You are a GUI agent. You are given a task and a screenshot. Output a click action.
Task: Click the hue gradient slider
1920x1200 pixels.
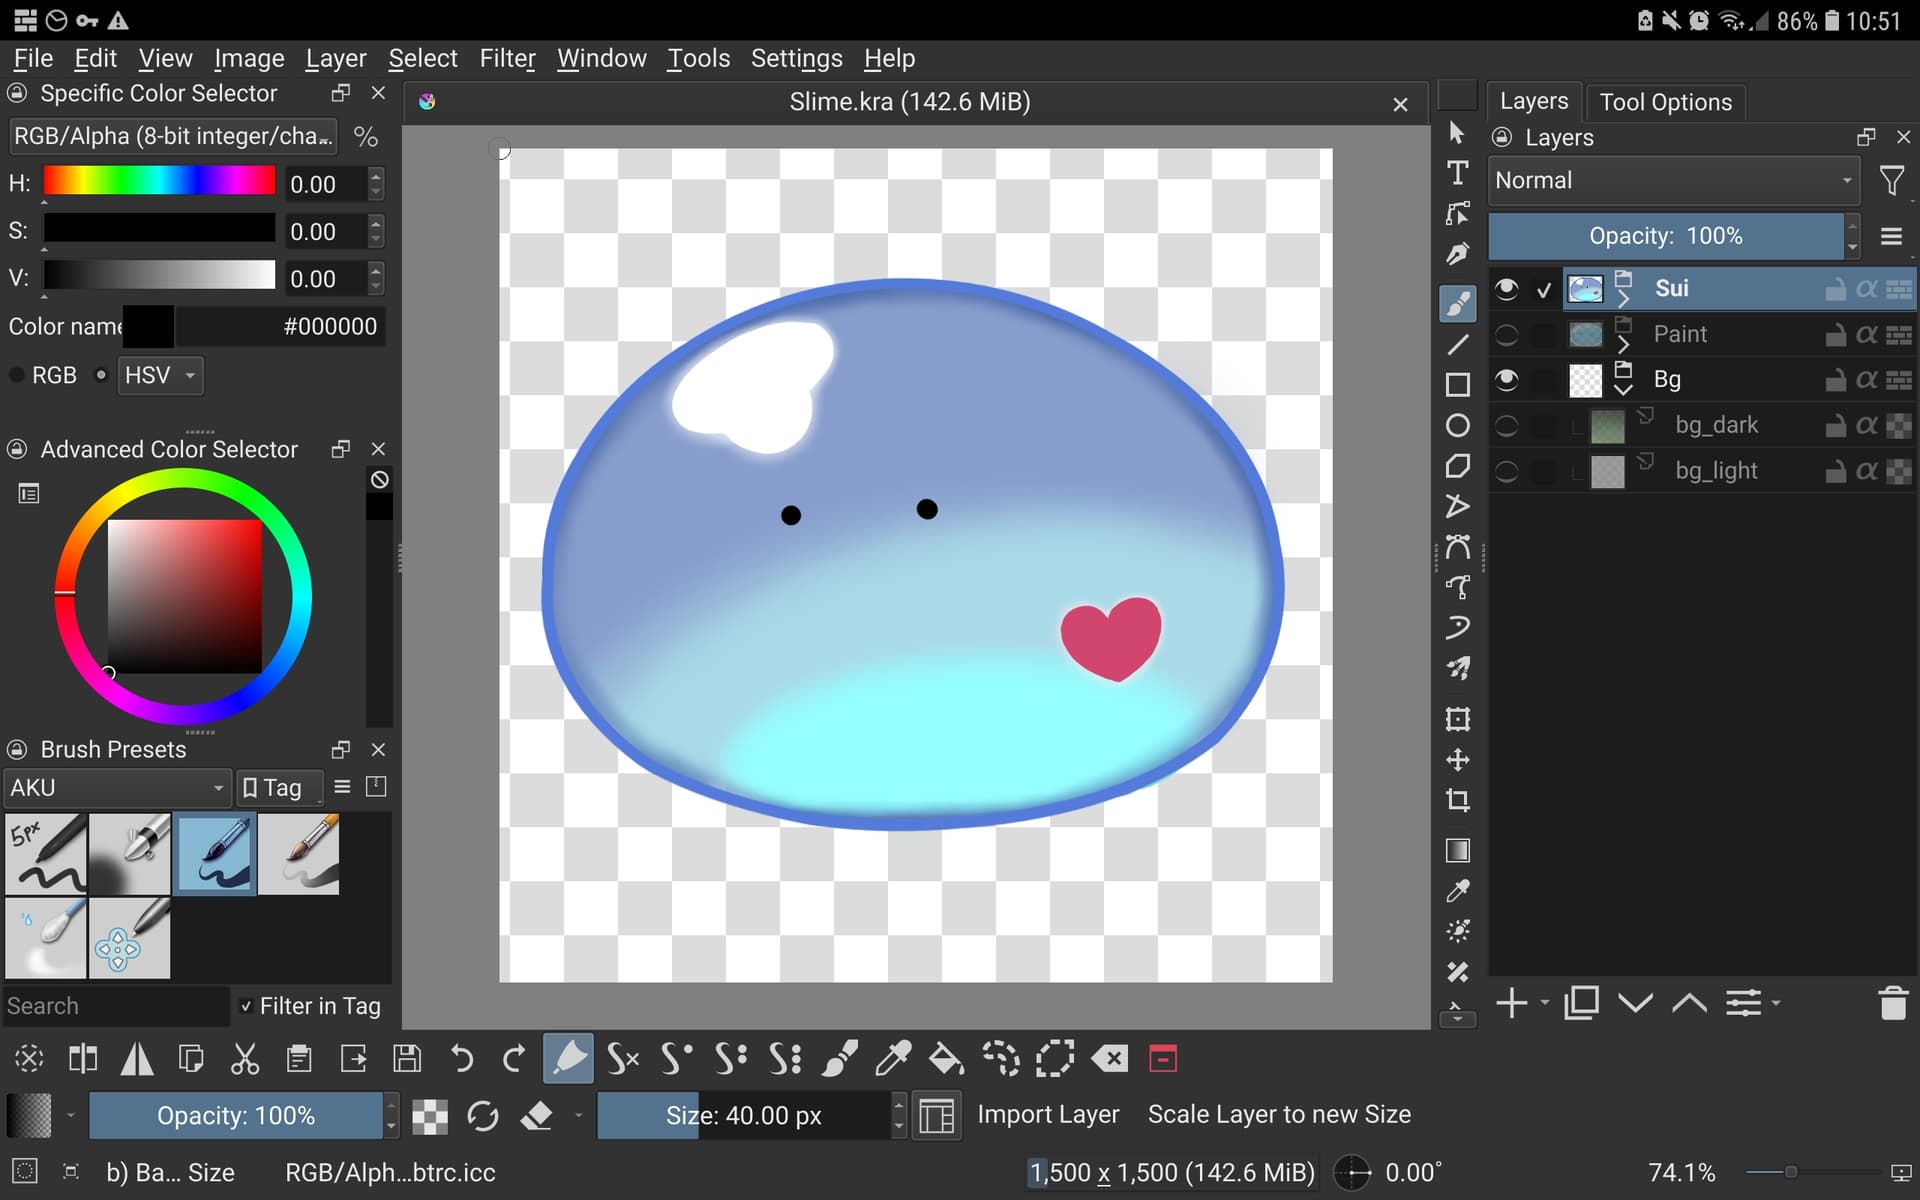click(x=158, y=181)
